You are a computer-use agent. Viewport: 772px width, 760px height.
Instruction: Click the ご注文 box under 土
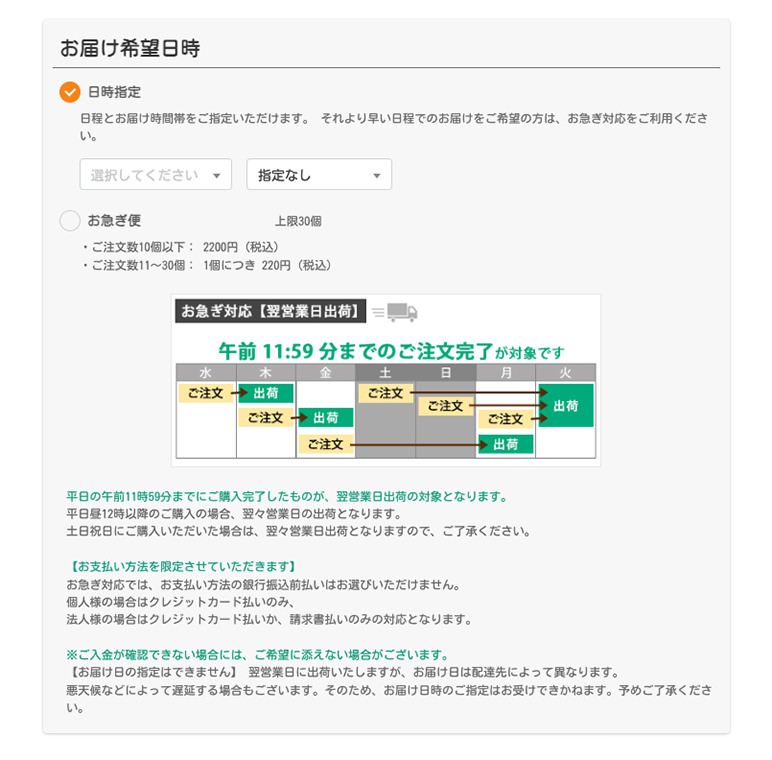pyautogui.click(x=386, y=393)
